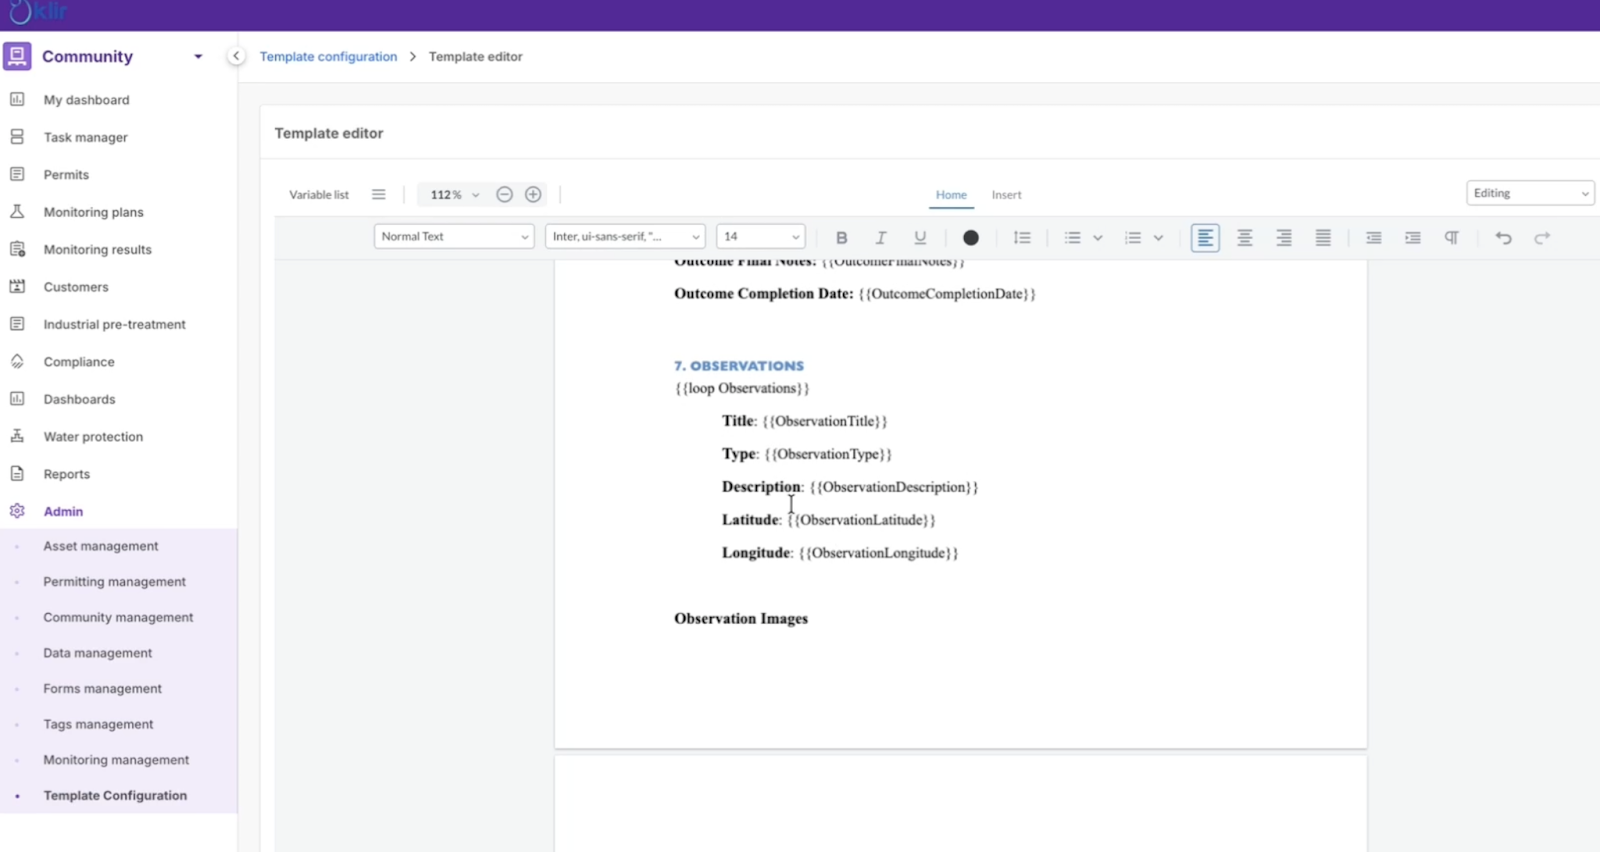Toggle underline text formatting
The width and height of the screenshot is (1600, 852).
tap(920, 238)
